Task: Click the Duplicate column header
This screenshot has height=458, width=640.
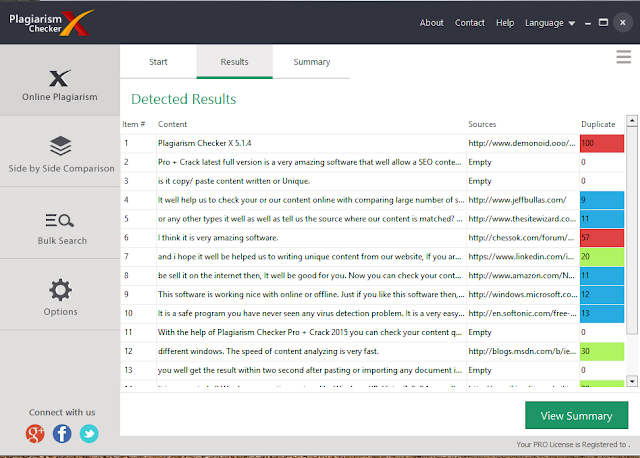Action: click(x=598, y=124)
